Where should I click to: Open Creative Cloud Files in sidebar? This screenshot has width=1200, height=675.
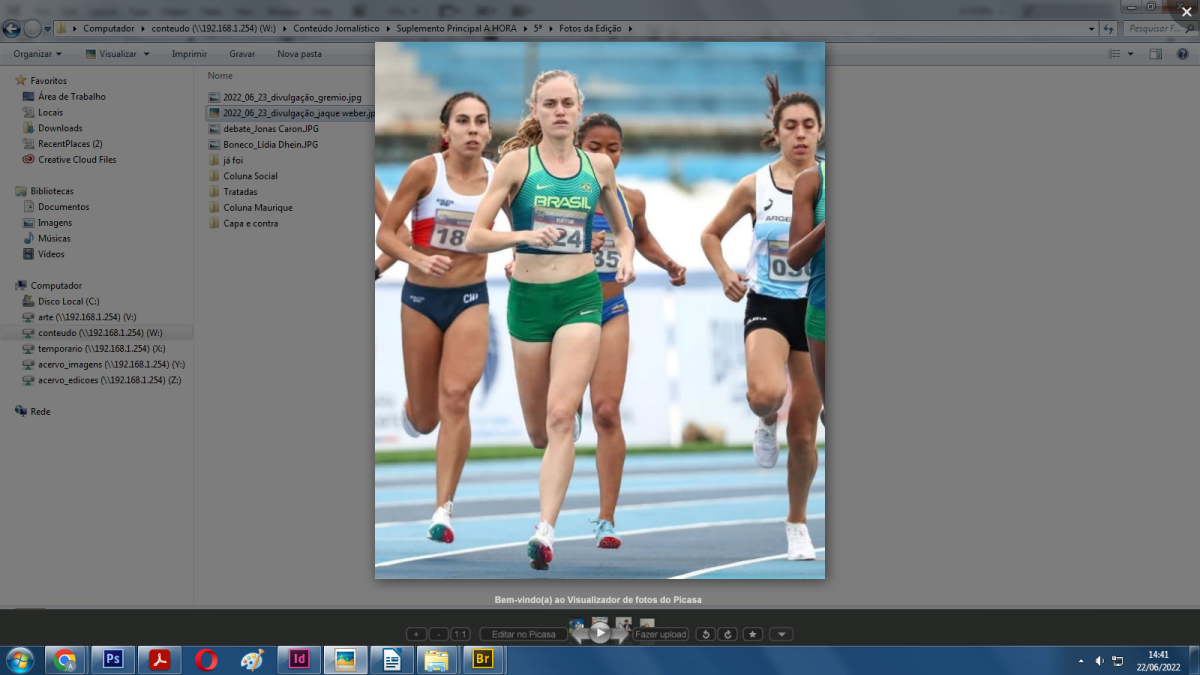(x=77, y=159)
